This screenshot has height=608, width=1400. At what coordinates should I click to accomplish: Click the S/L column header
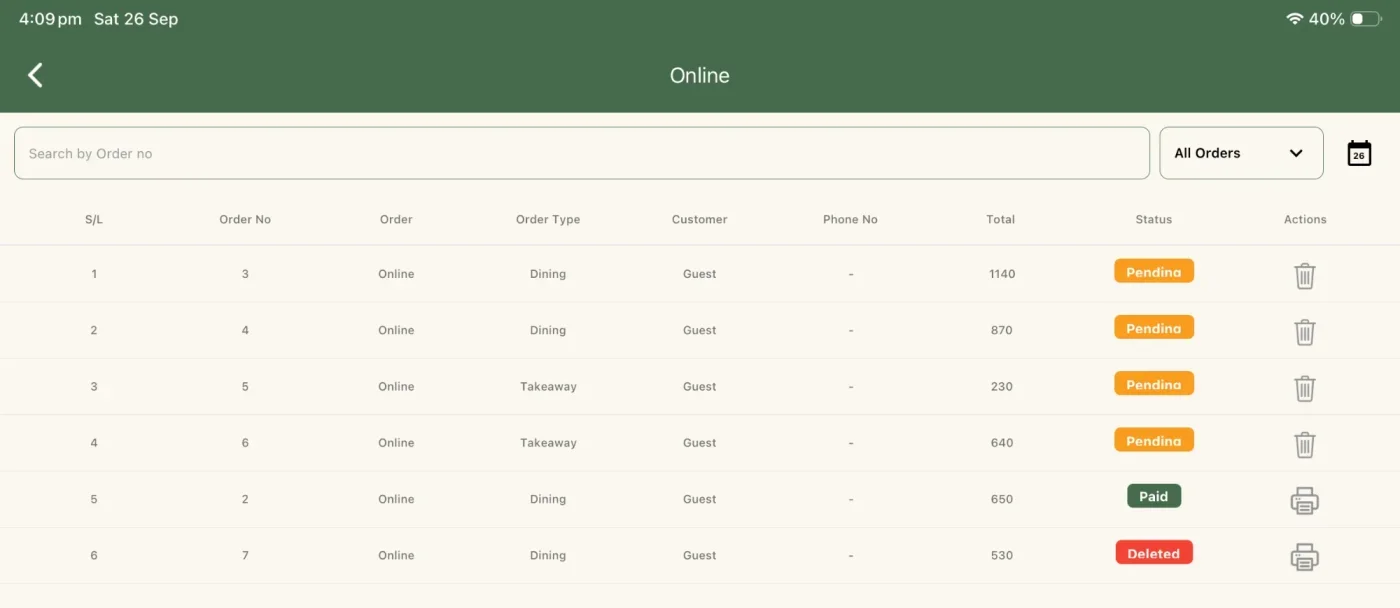click(x=94, y=219)
